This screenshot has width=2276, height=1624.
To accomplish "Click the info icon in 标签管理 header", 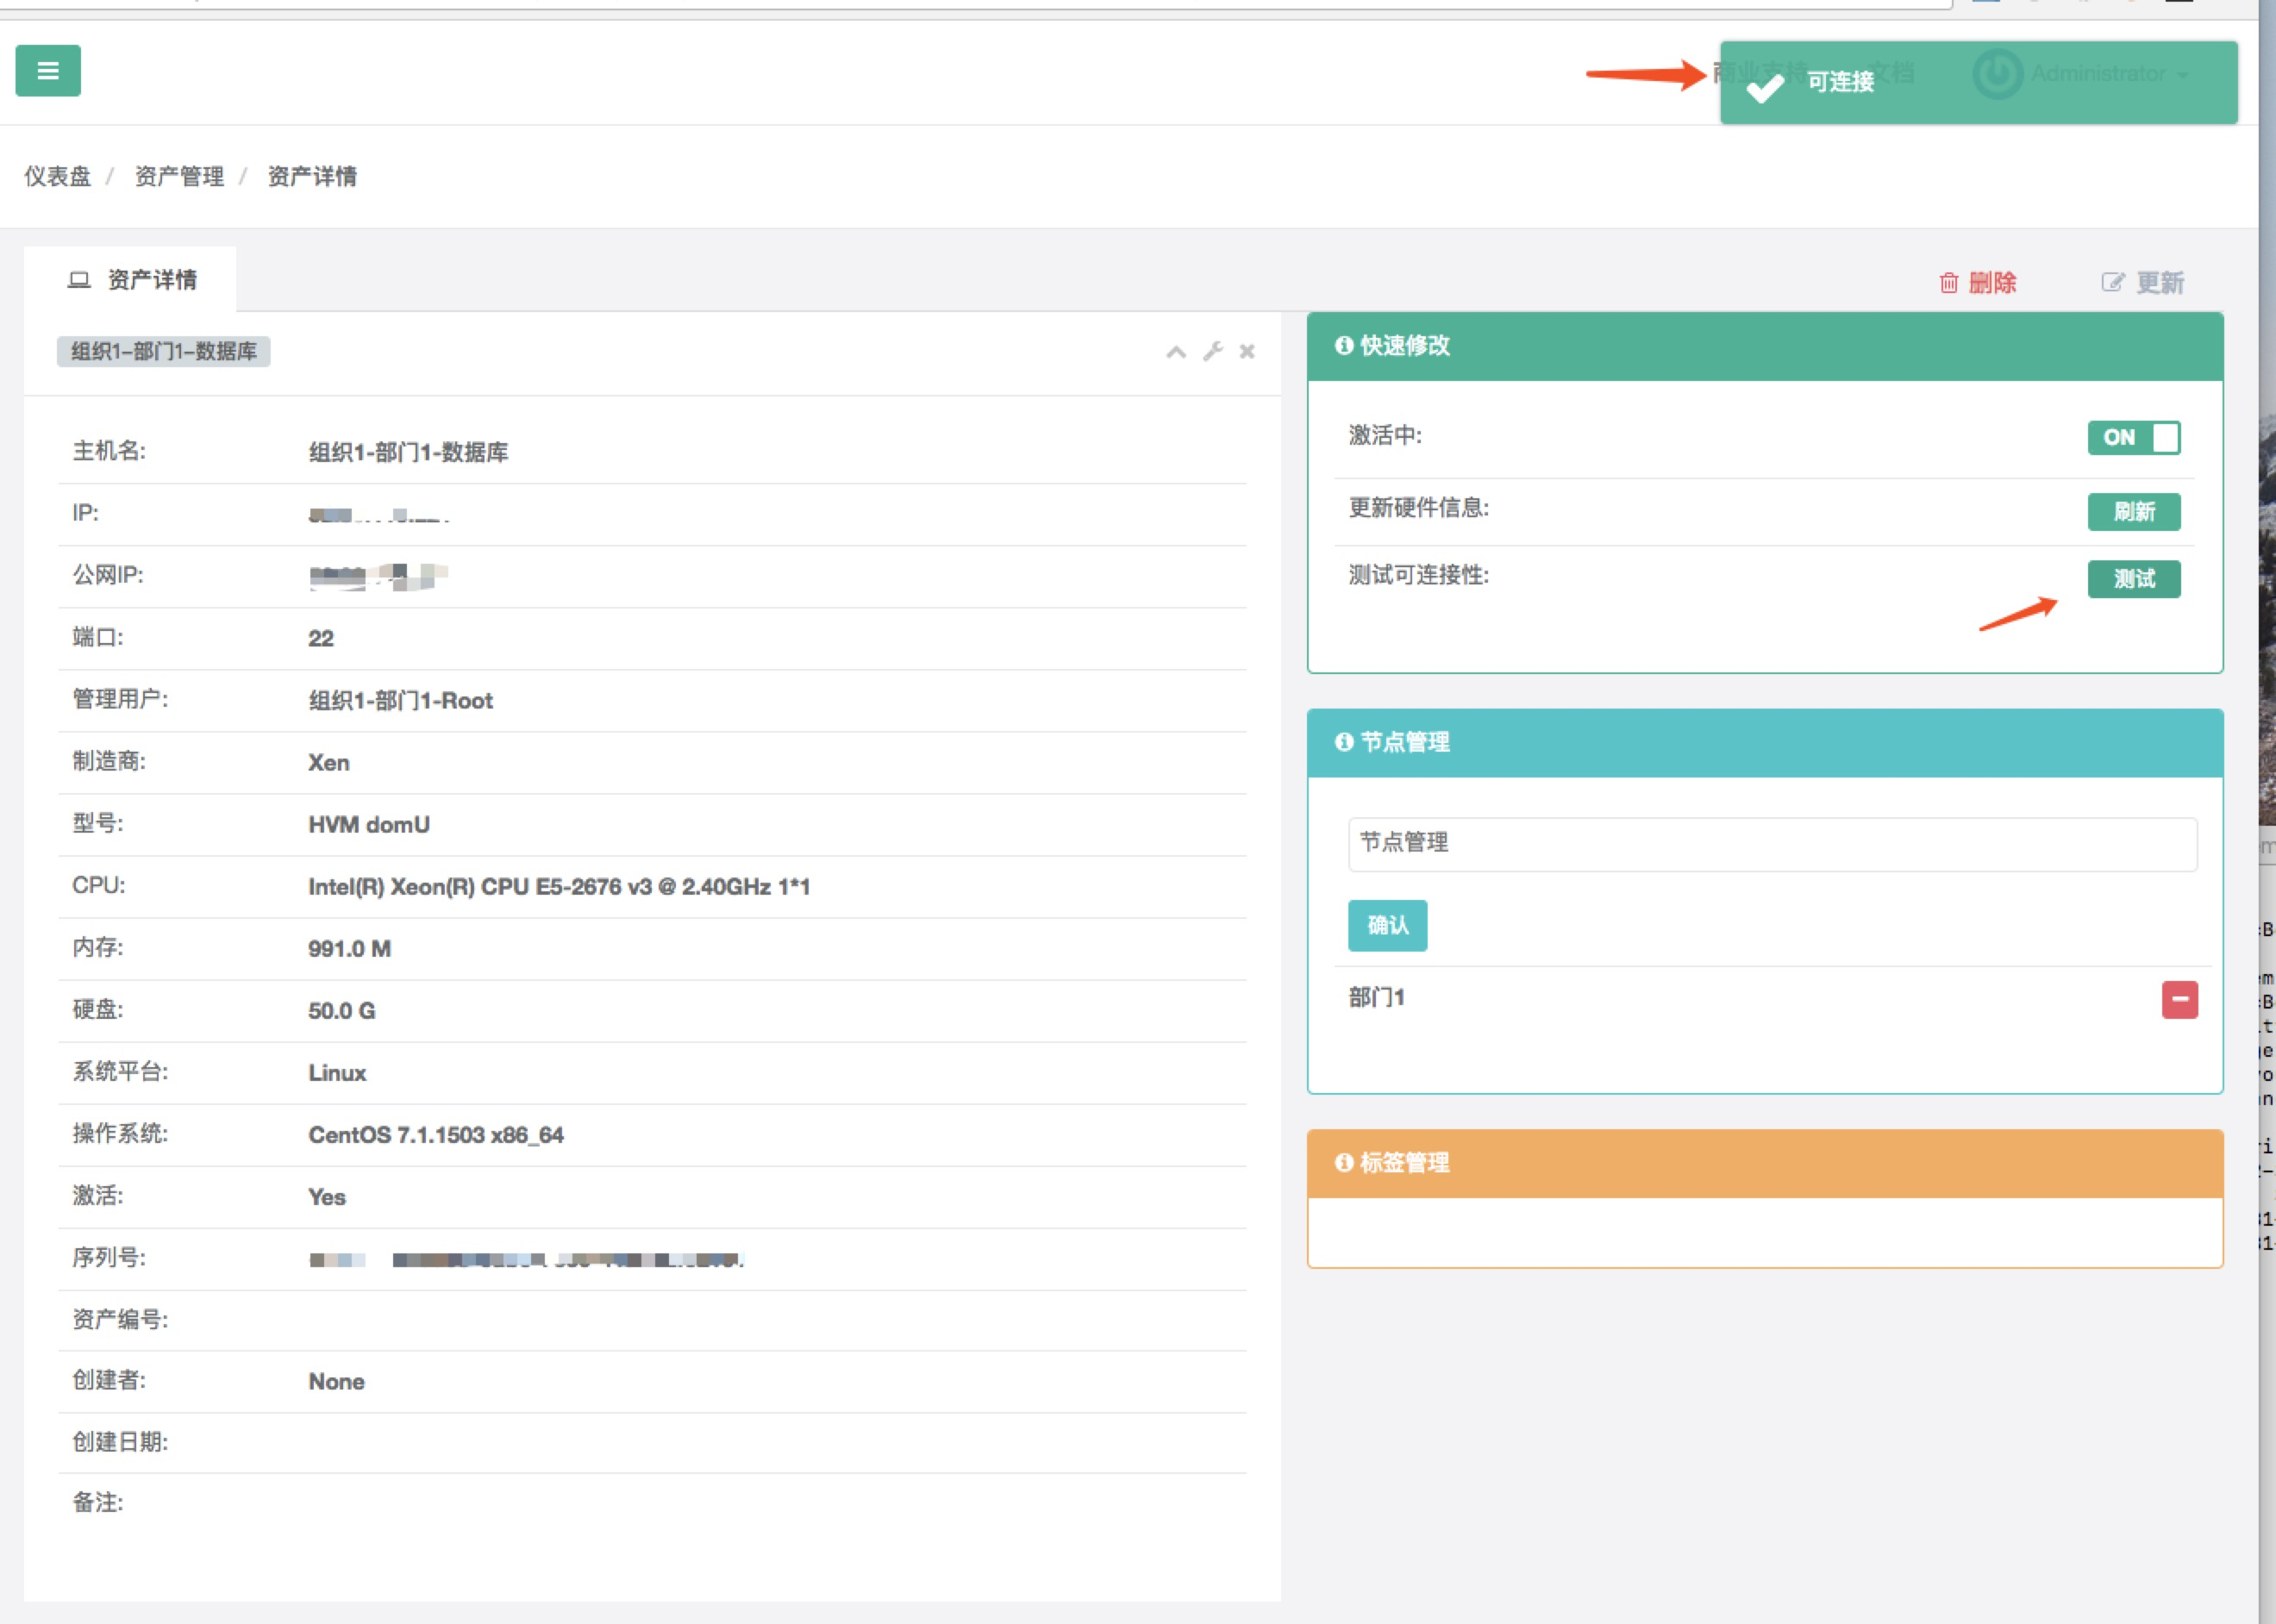I will point(1344,1163).
